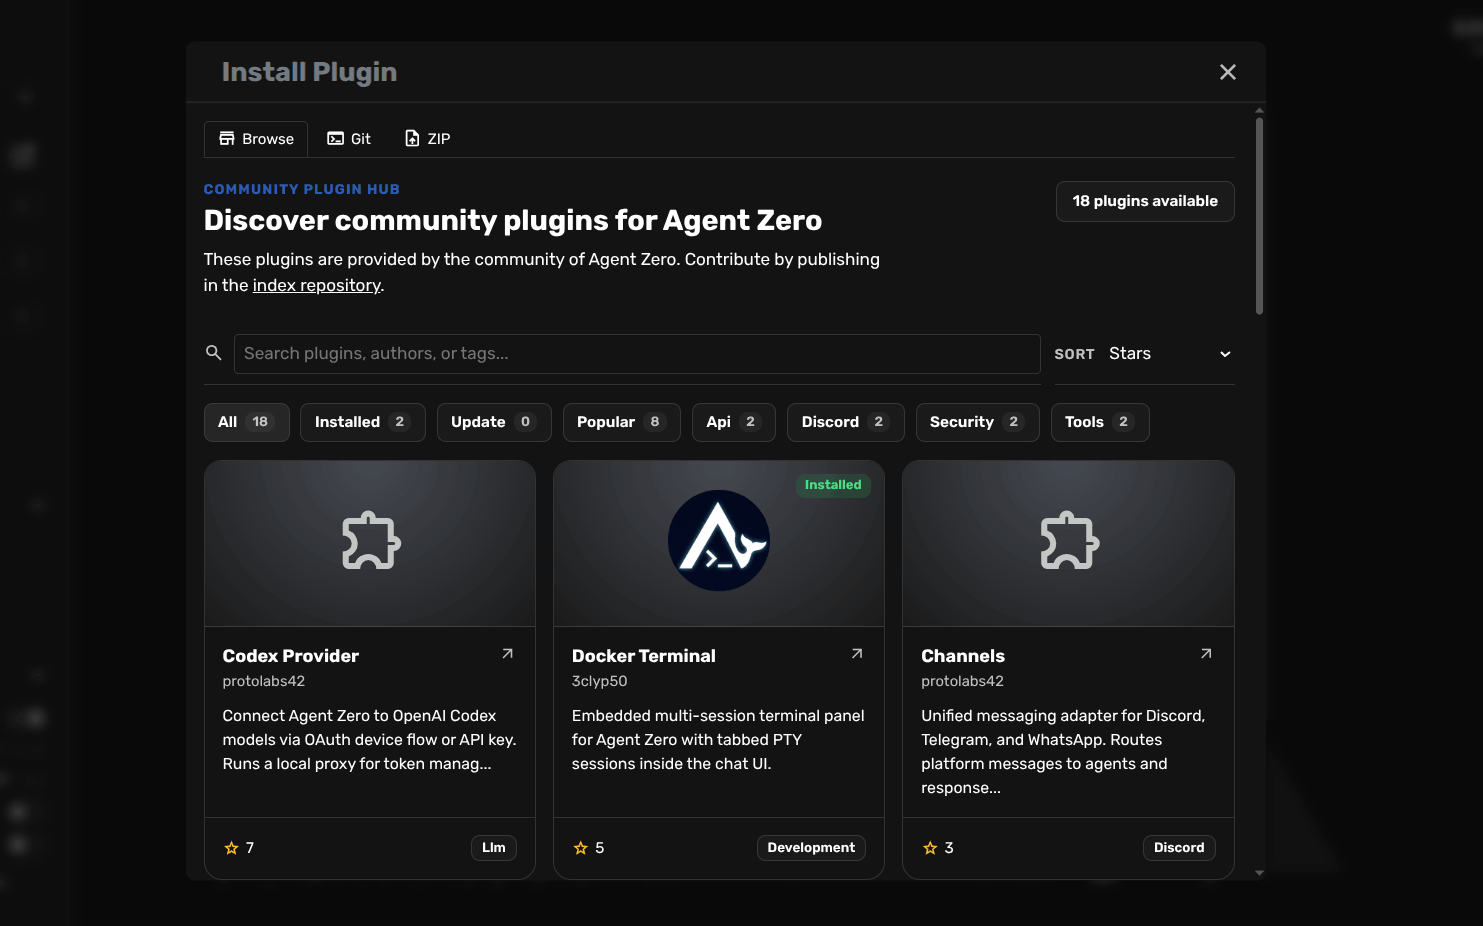Open the Docker Terminal external link arrow

point(856,653)
